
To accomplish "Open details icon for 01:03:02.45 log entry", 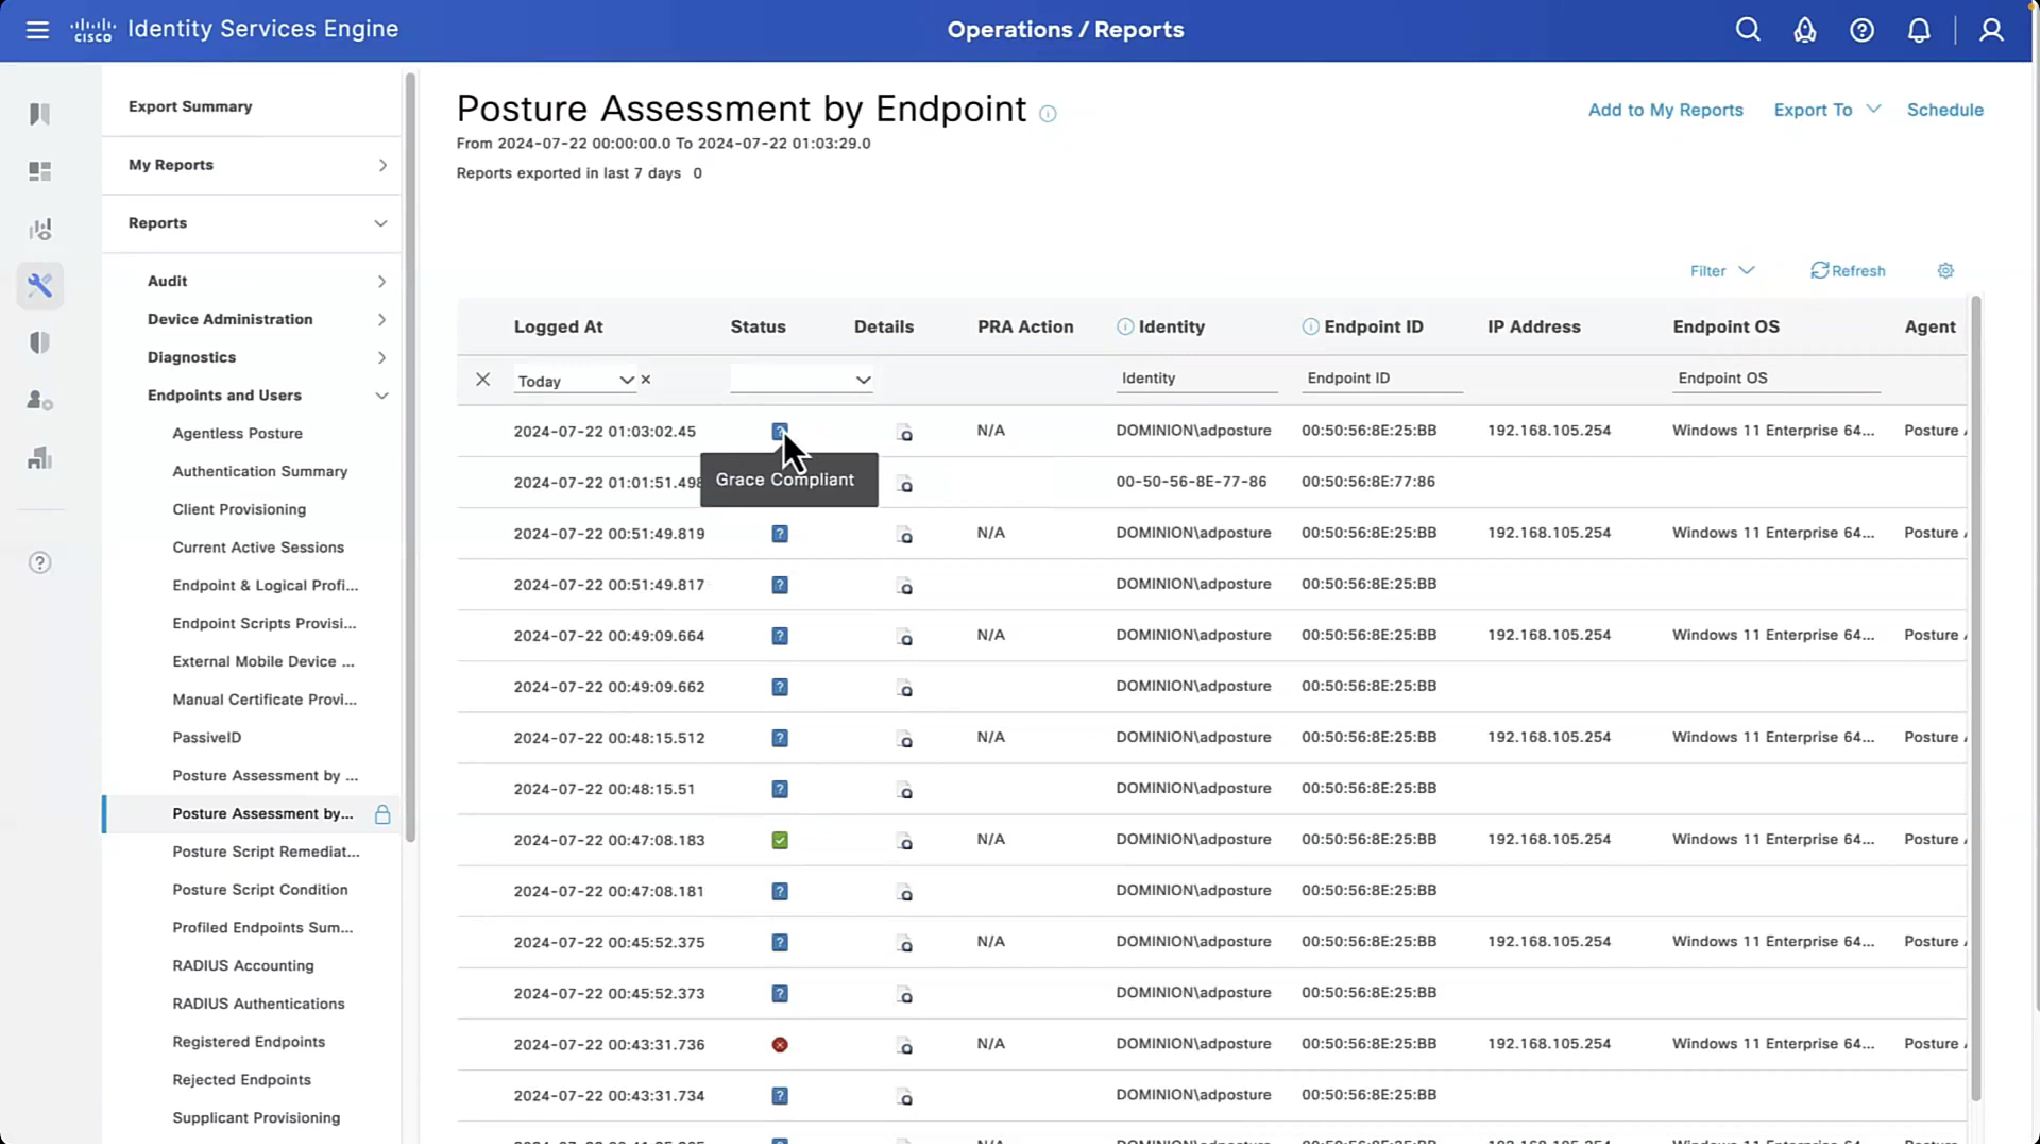I will pyautogui.click(x=905, y=433).
